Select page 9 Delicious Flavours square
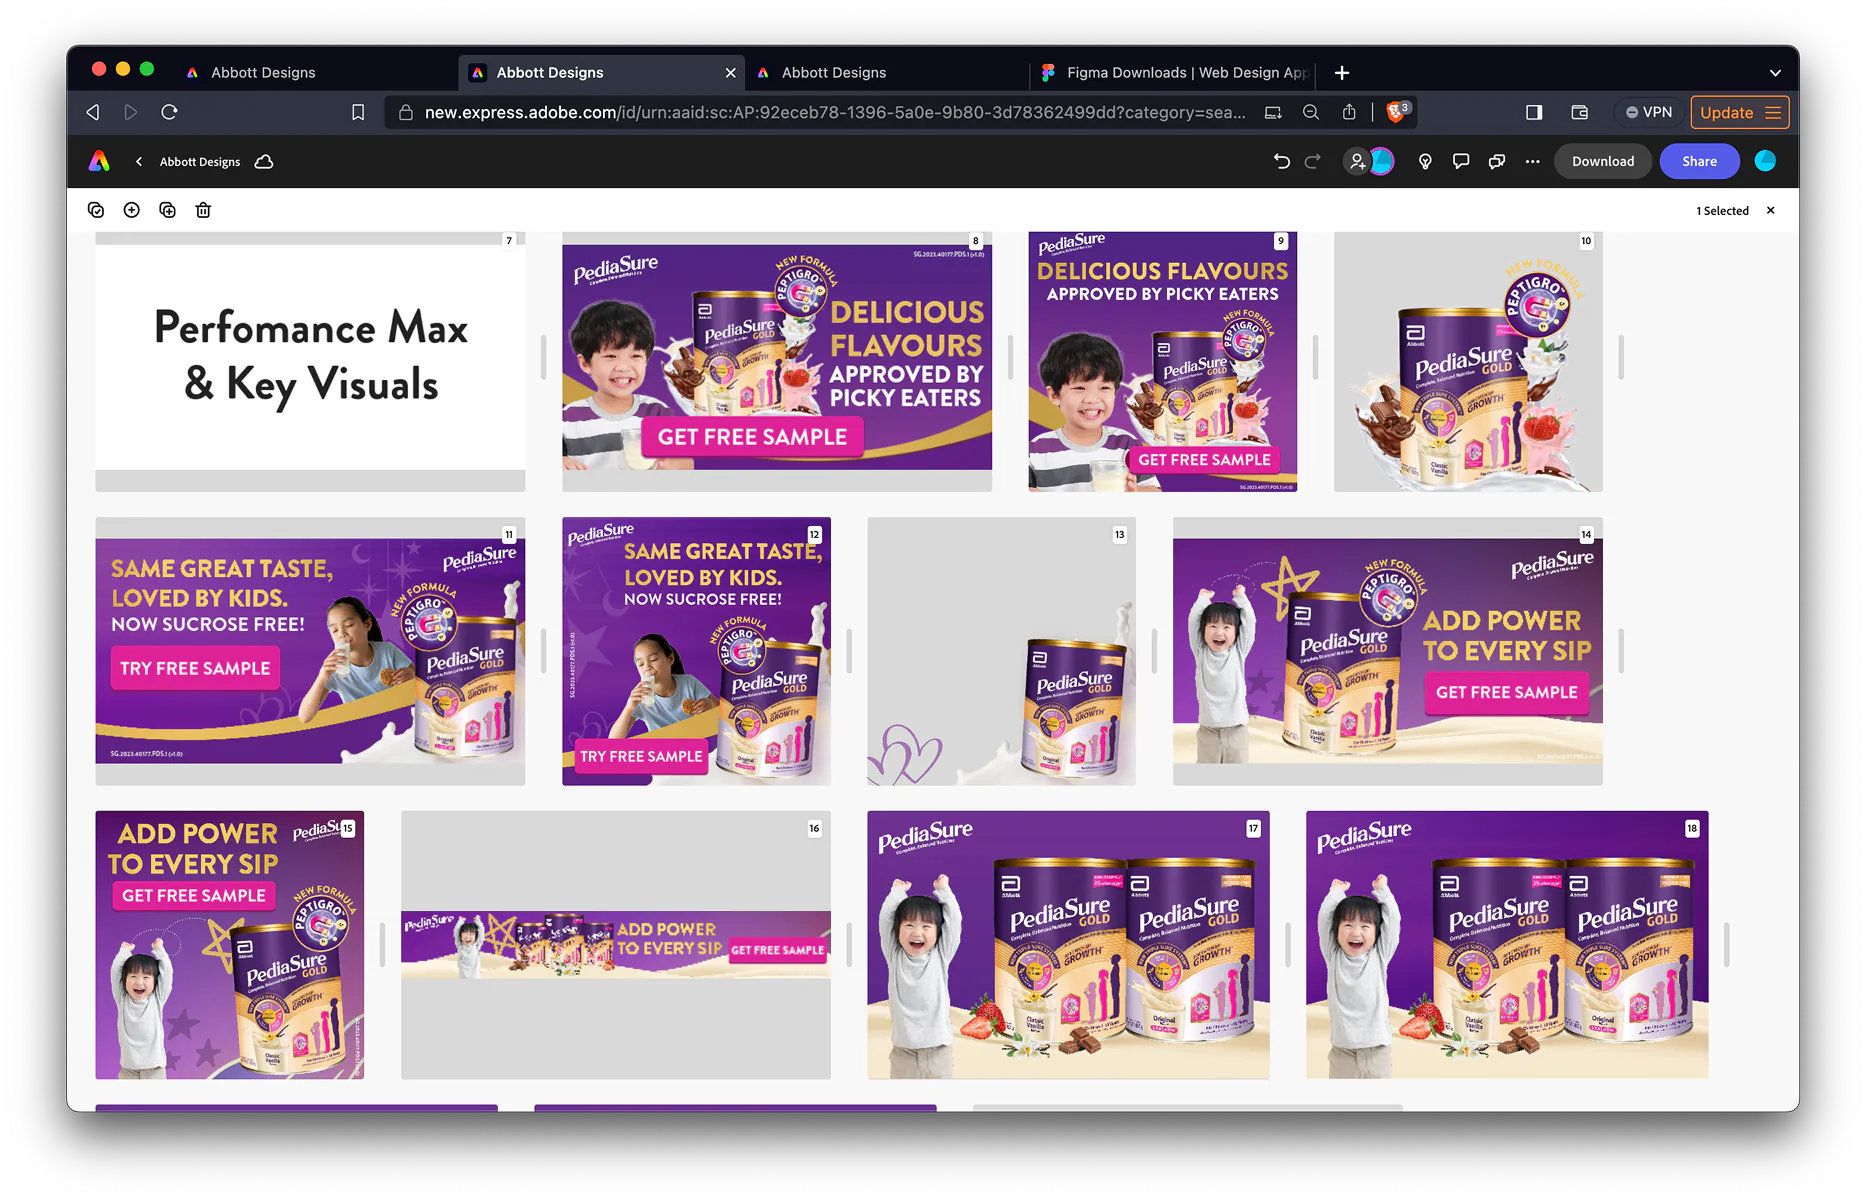 [x=1162, y=361]
